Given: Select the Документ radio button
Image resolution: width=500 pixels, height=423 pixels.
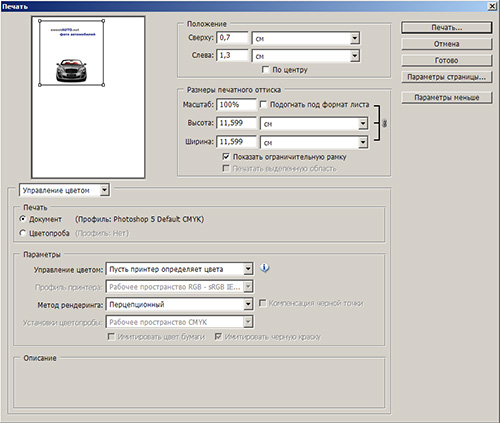Looking at the screenshot, I should click(23, 219).
